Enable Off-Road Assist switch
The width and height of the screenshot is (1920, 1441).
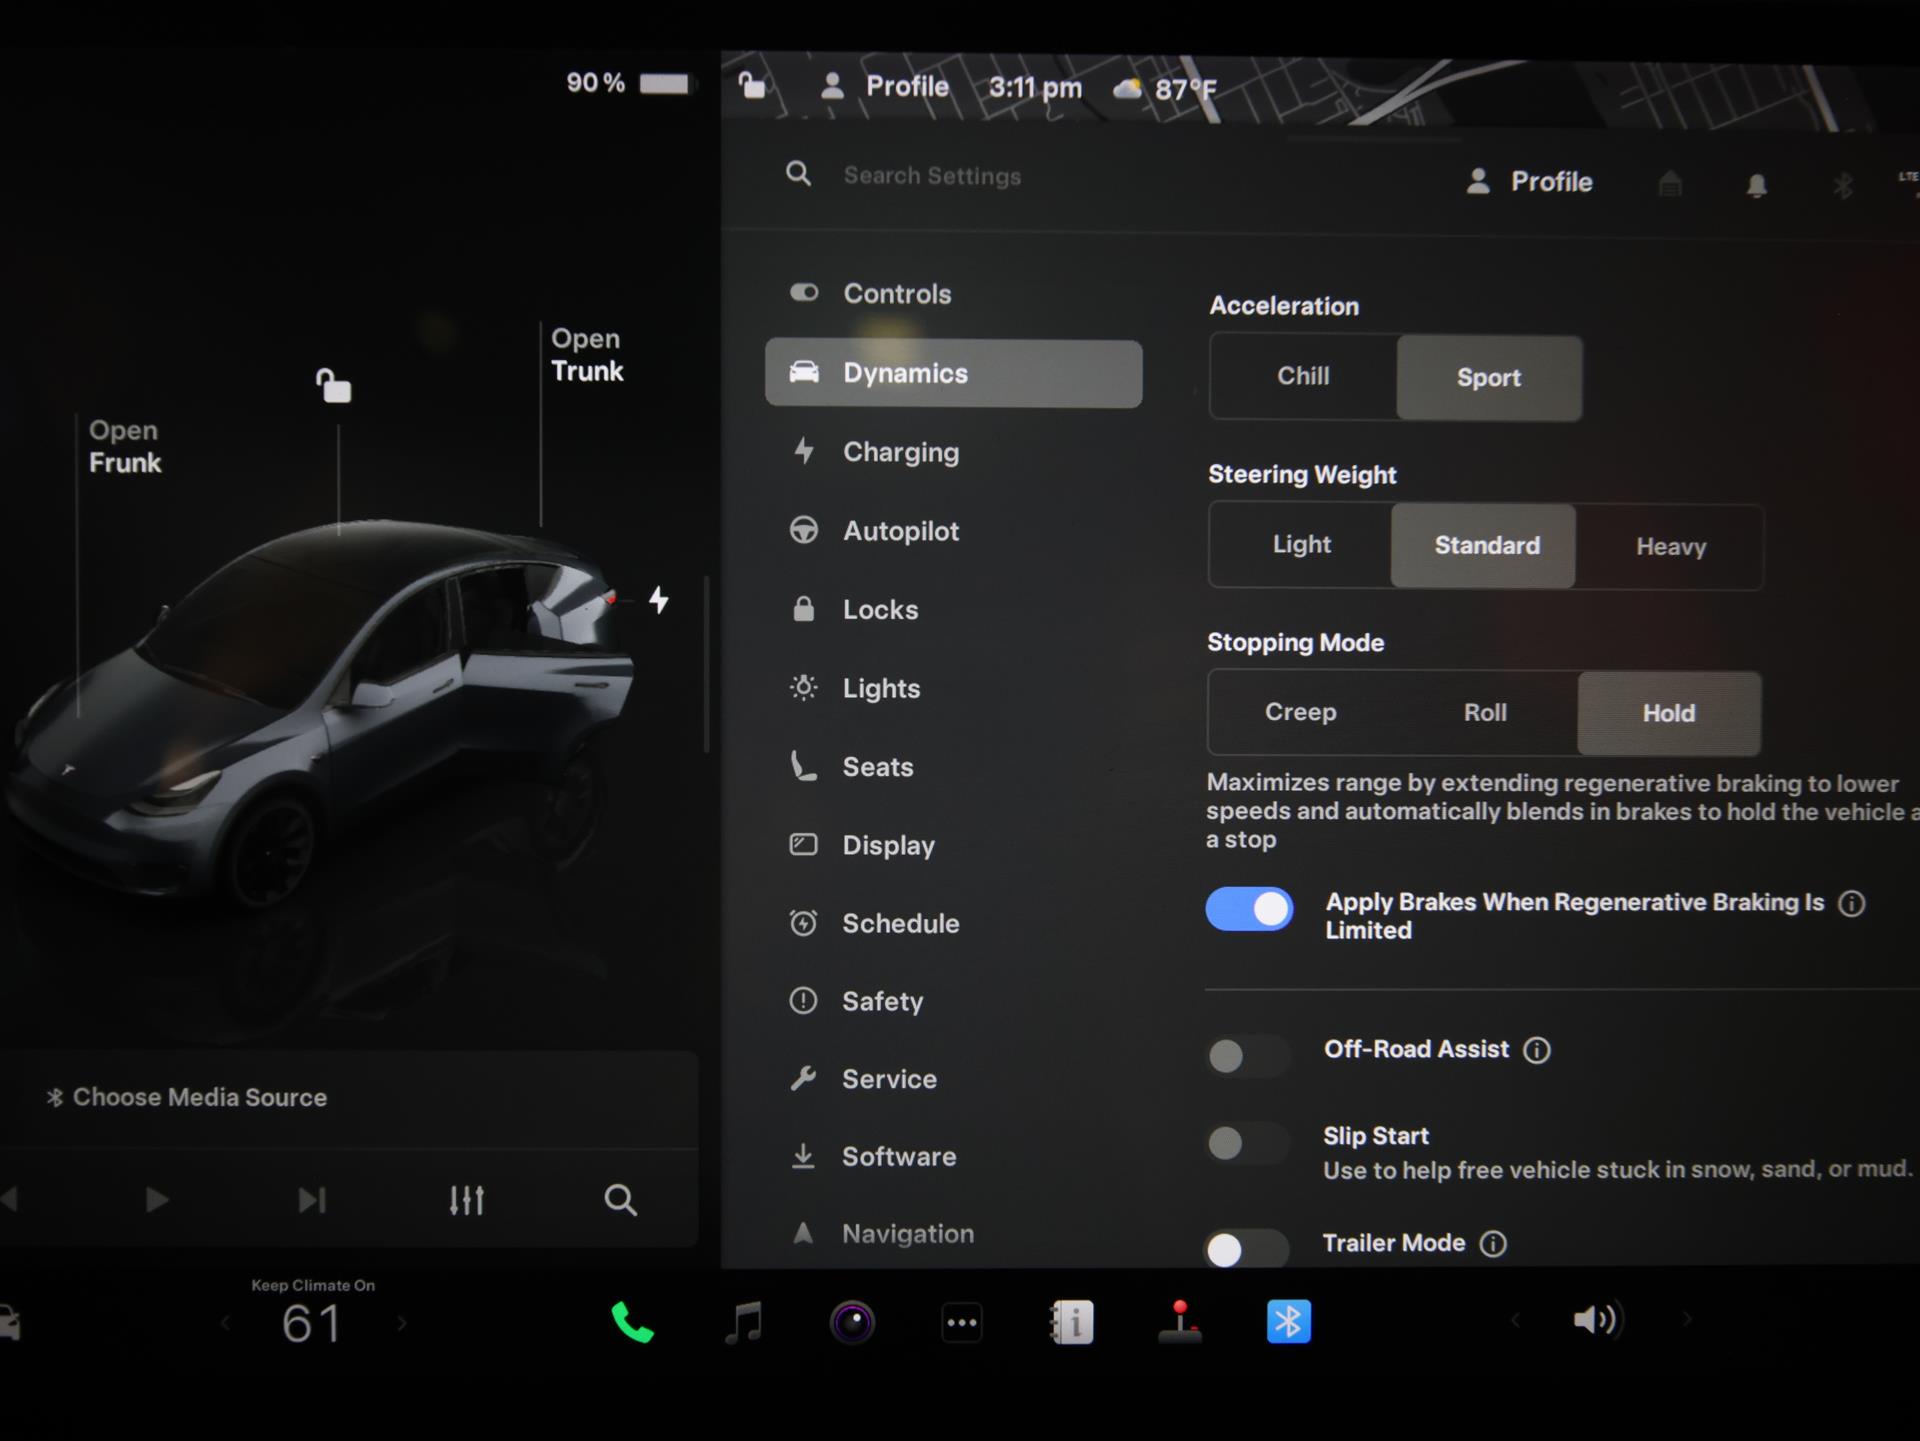(1247, 1055)
